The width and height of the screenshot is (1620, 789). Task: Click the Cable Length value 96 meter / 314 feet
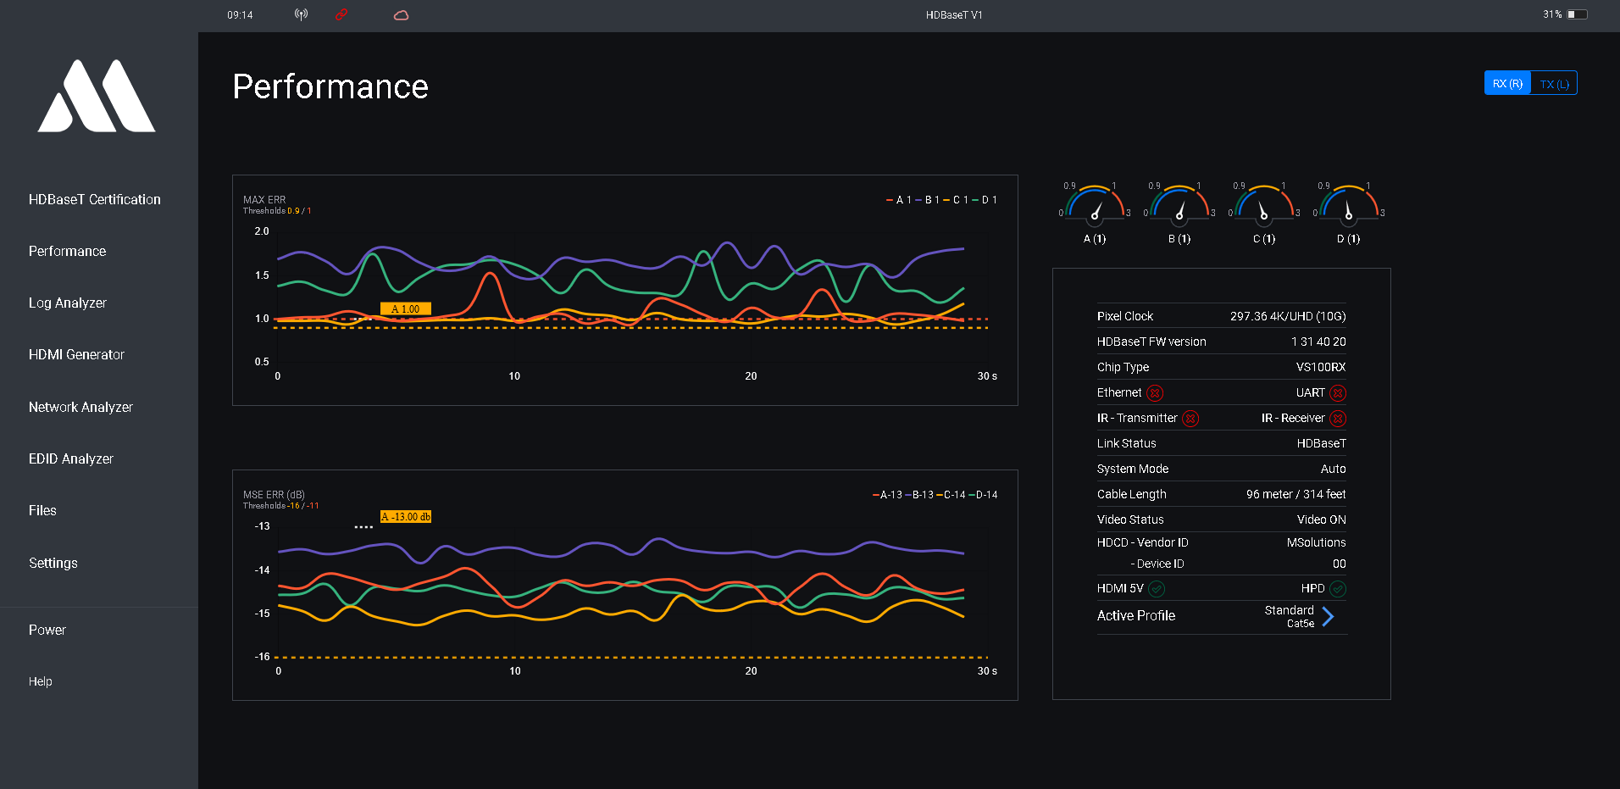pyautogui.click(x=1296, y=495)
